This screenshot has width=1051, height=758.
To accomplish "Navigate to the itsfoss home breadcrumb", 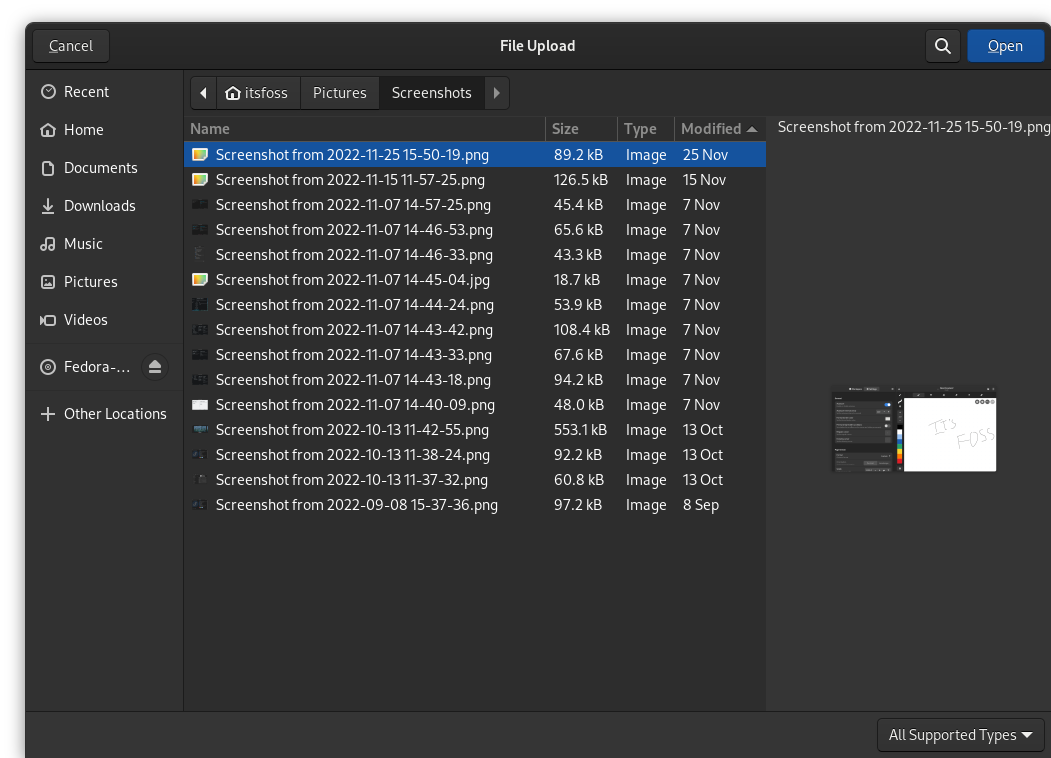I will 258,92.
